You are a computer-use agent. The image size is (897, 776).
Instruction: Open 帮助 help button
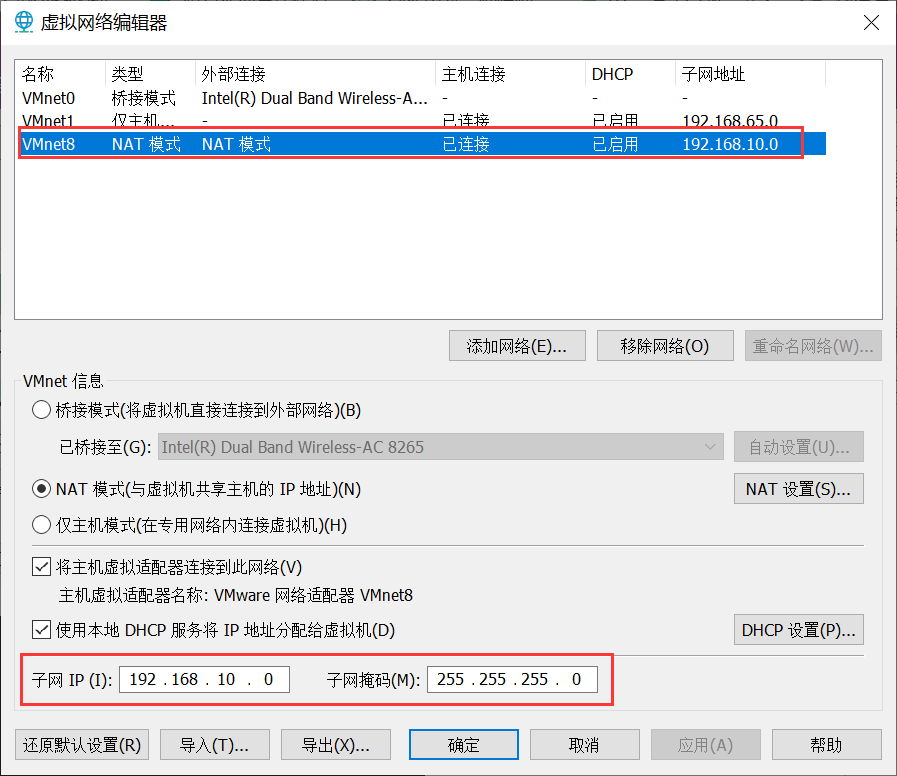point(827,745)
